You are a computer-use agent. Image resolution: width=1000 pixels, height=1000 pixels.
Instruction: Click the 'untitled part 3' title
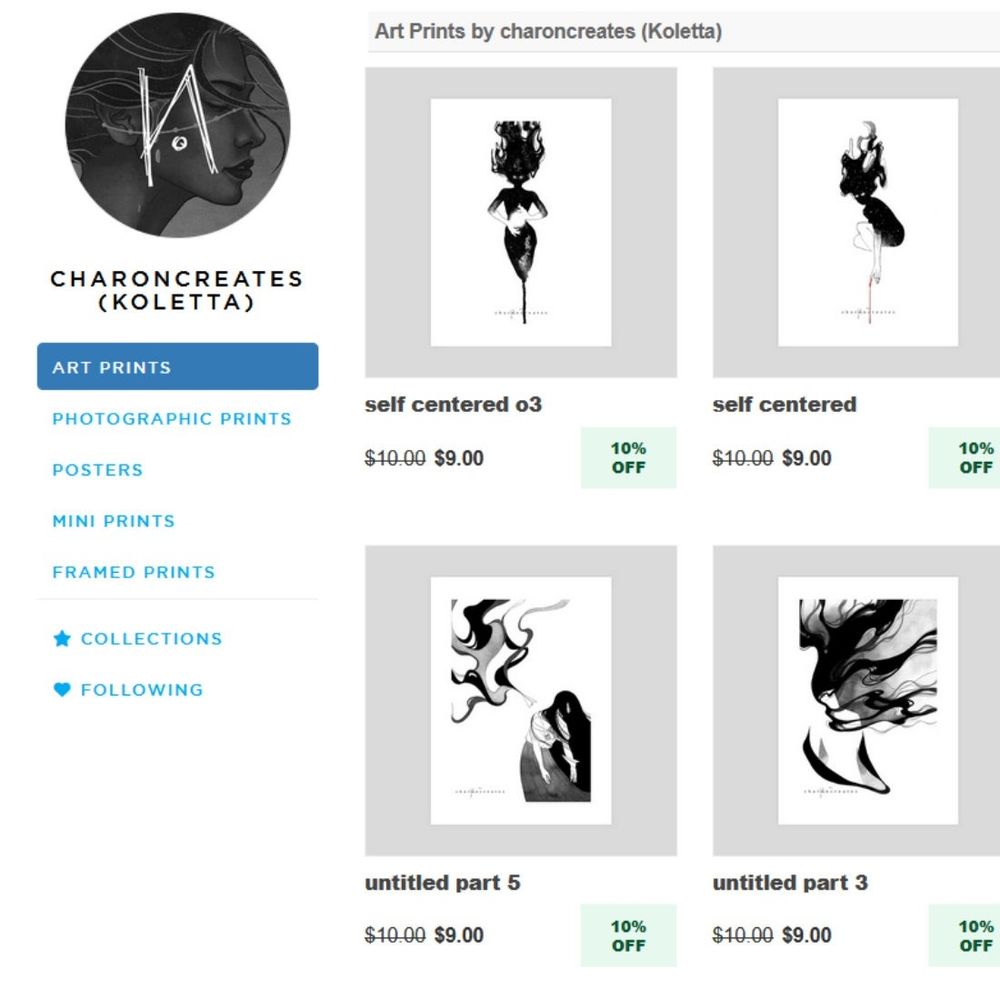[x=790, y=883]
